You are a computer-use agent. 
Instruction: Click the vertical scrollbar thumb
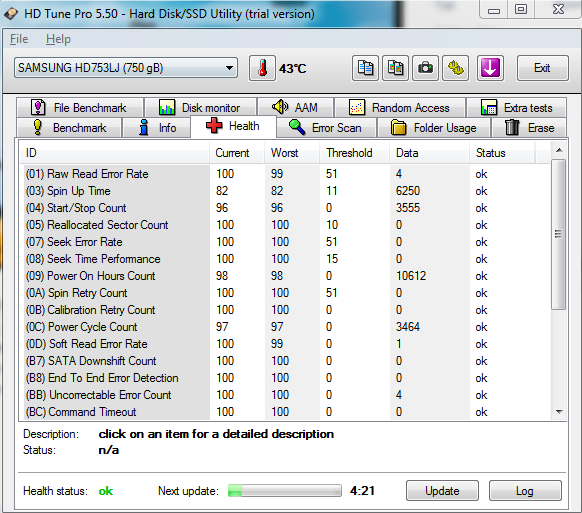point(558,234)
